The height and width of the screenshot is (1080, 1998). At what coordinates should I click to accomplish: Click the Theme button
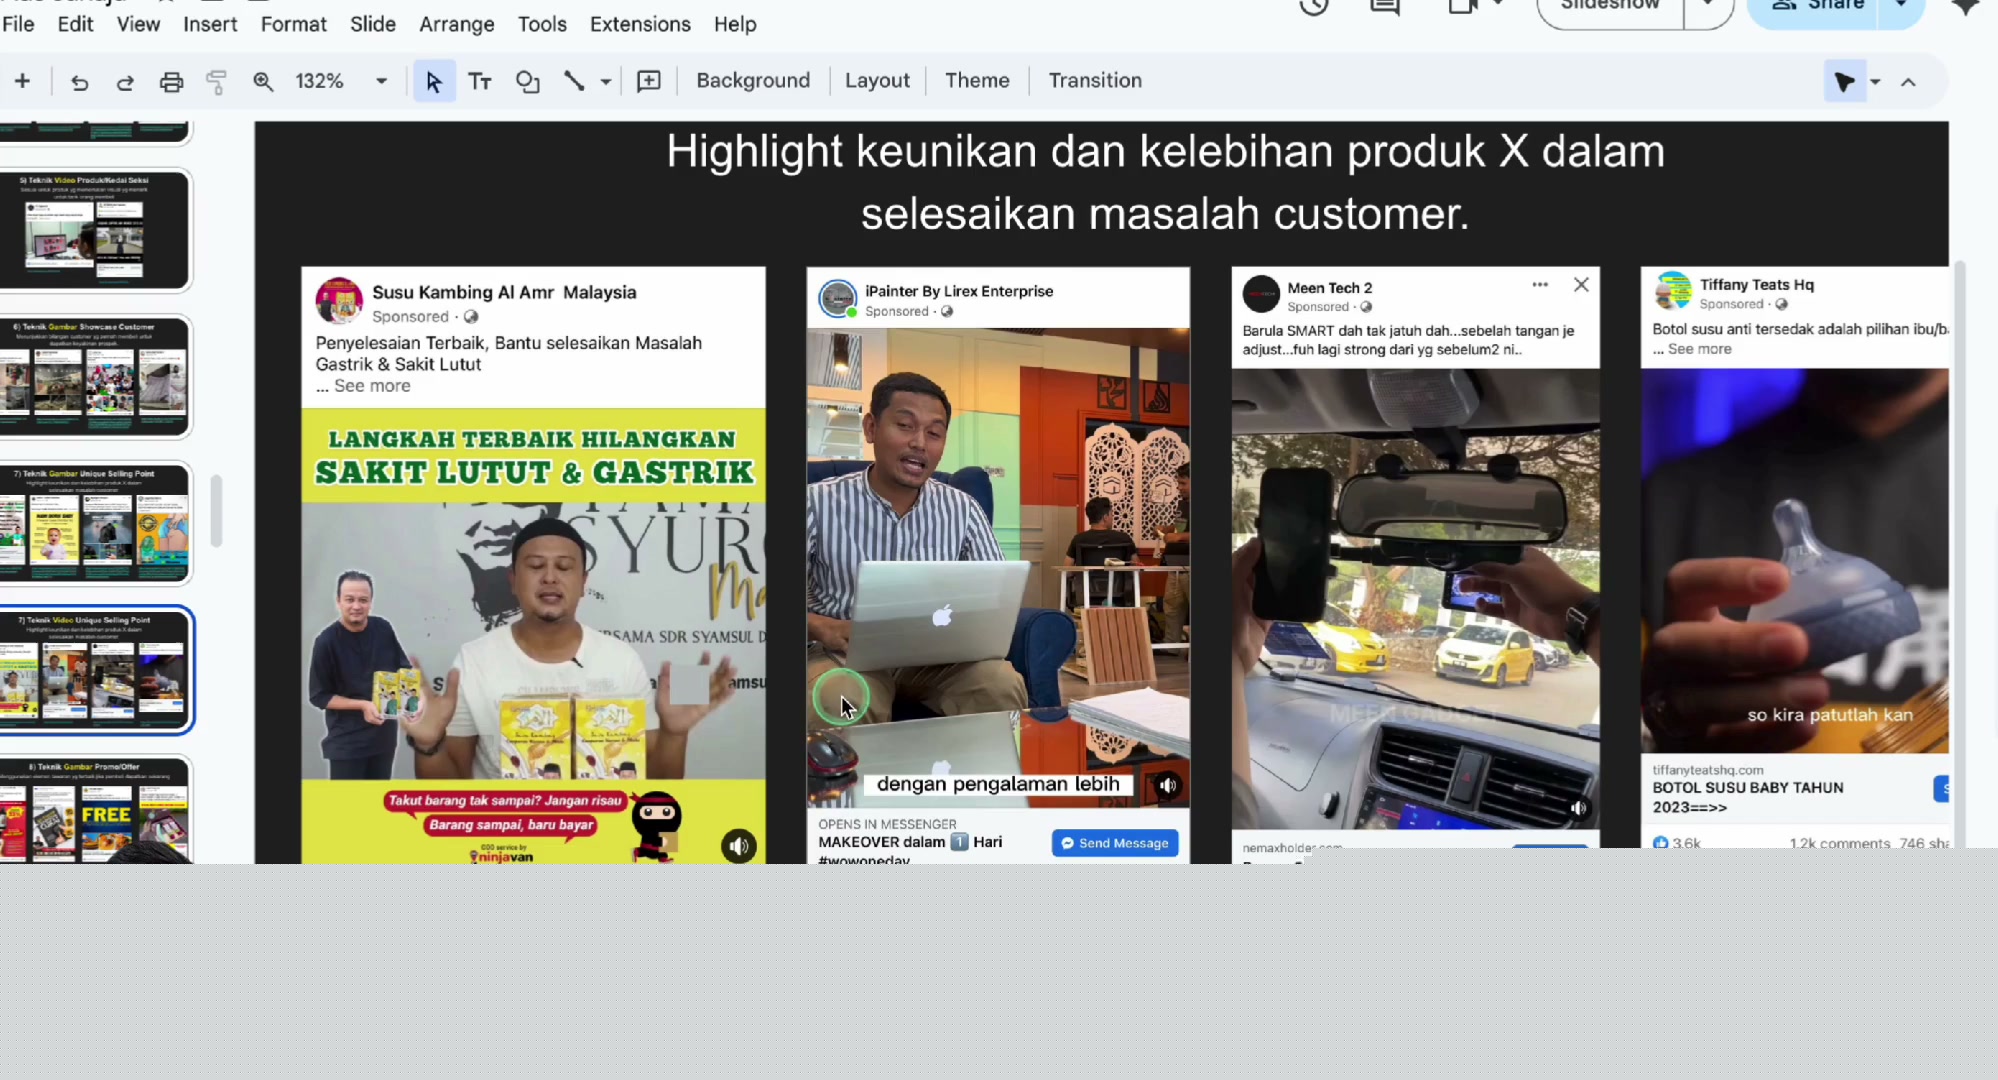coord(977,81)
